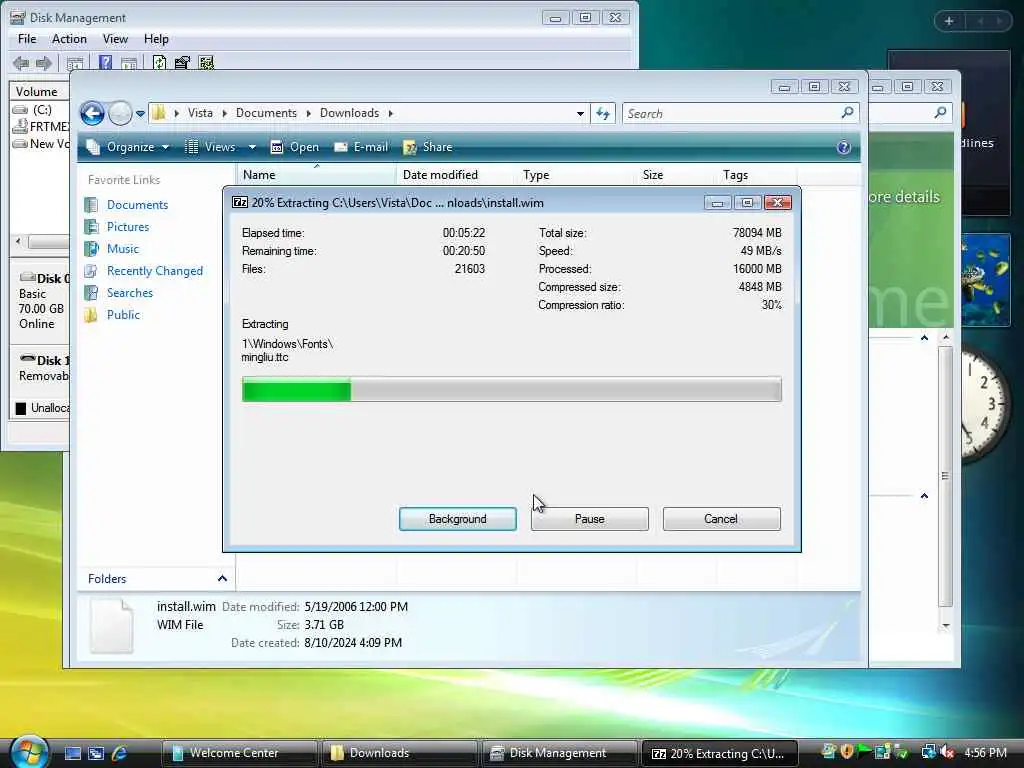Click folder icon in Explorer address bar
This screenshot has width=1024, height=768.
(159, 113)
